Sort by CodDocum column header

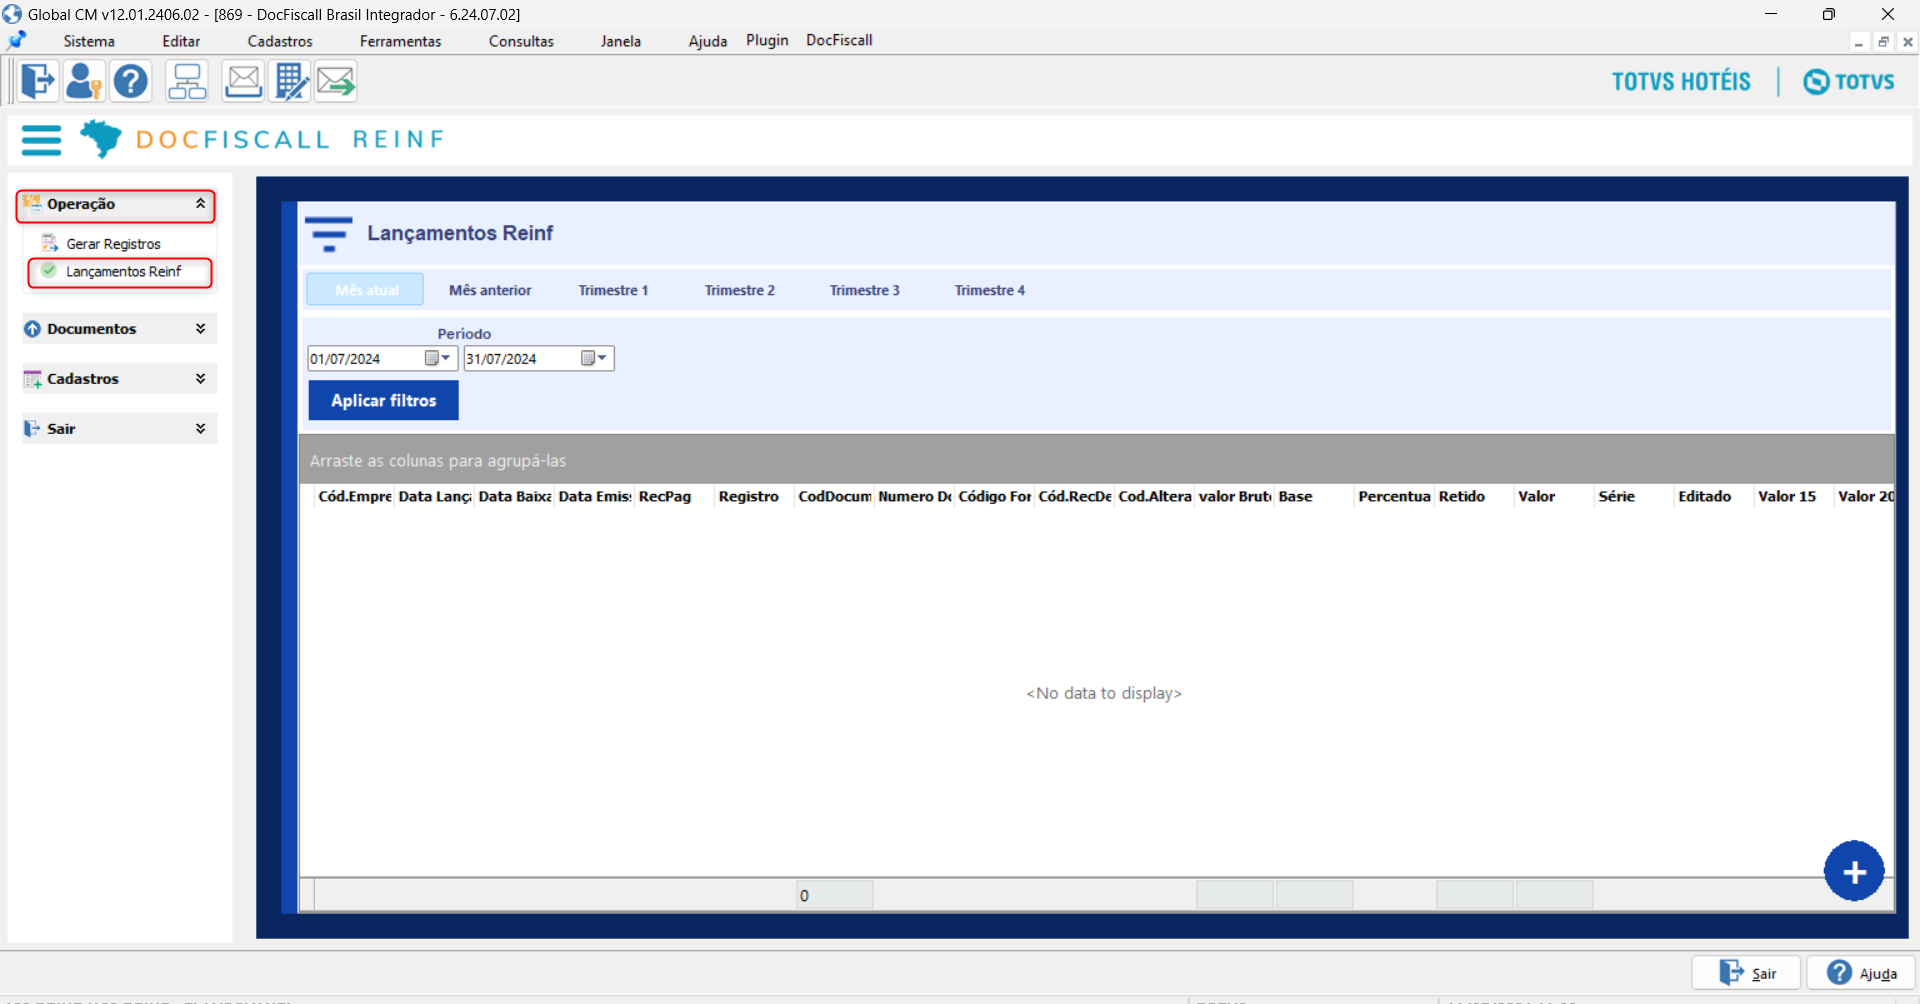tap(834, 496)
